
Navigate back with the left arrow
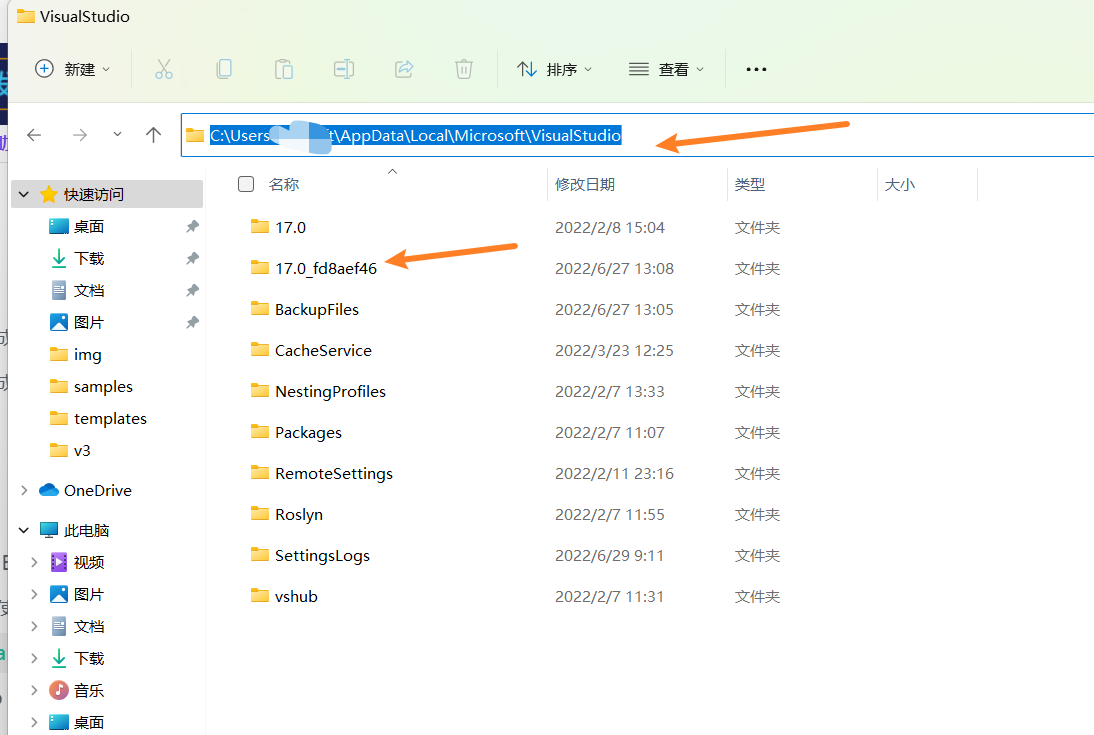click(34, 135)
